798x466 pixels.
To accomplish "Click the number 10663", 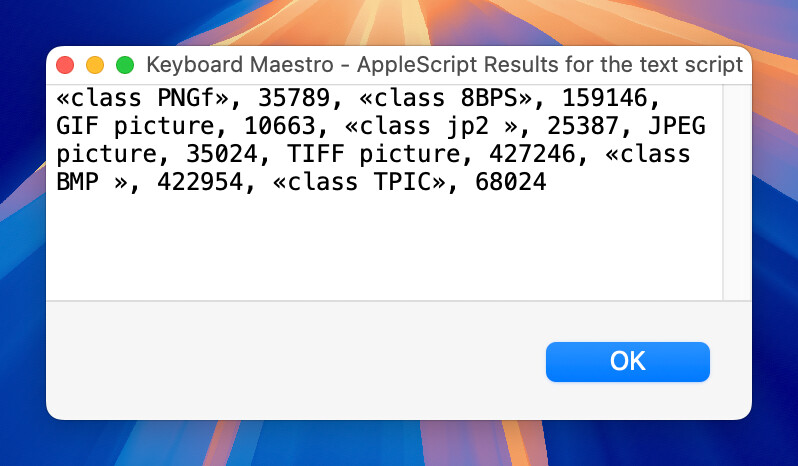I will [x=279, y=126].
